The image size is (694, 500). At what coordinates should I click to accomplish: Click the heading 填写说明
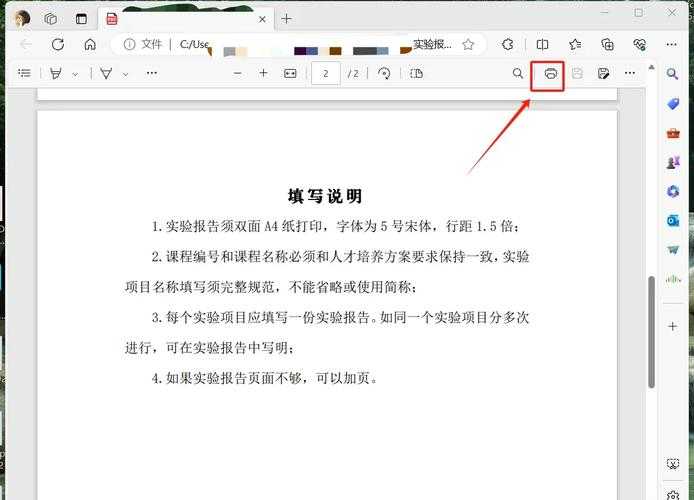point(325,196)
